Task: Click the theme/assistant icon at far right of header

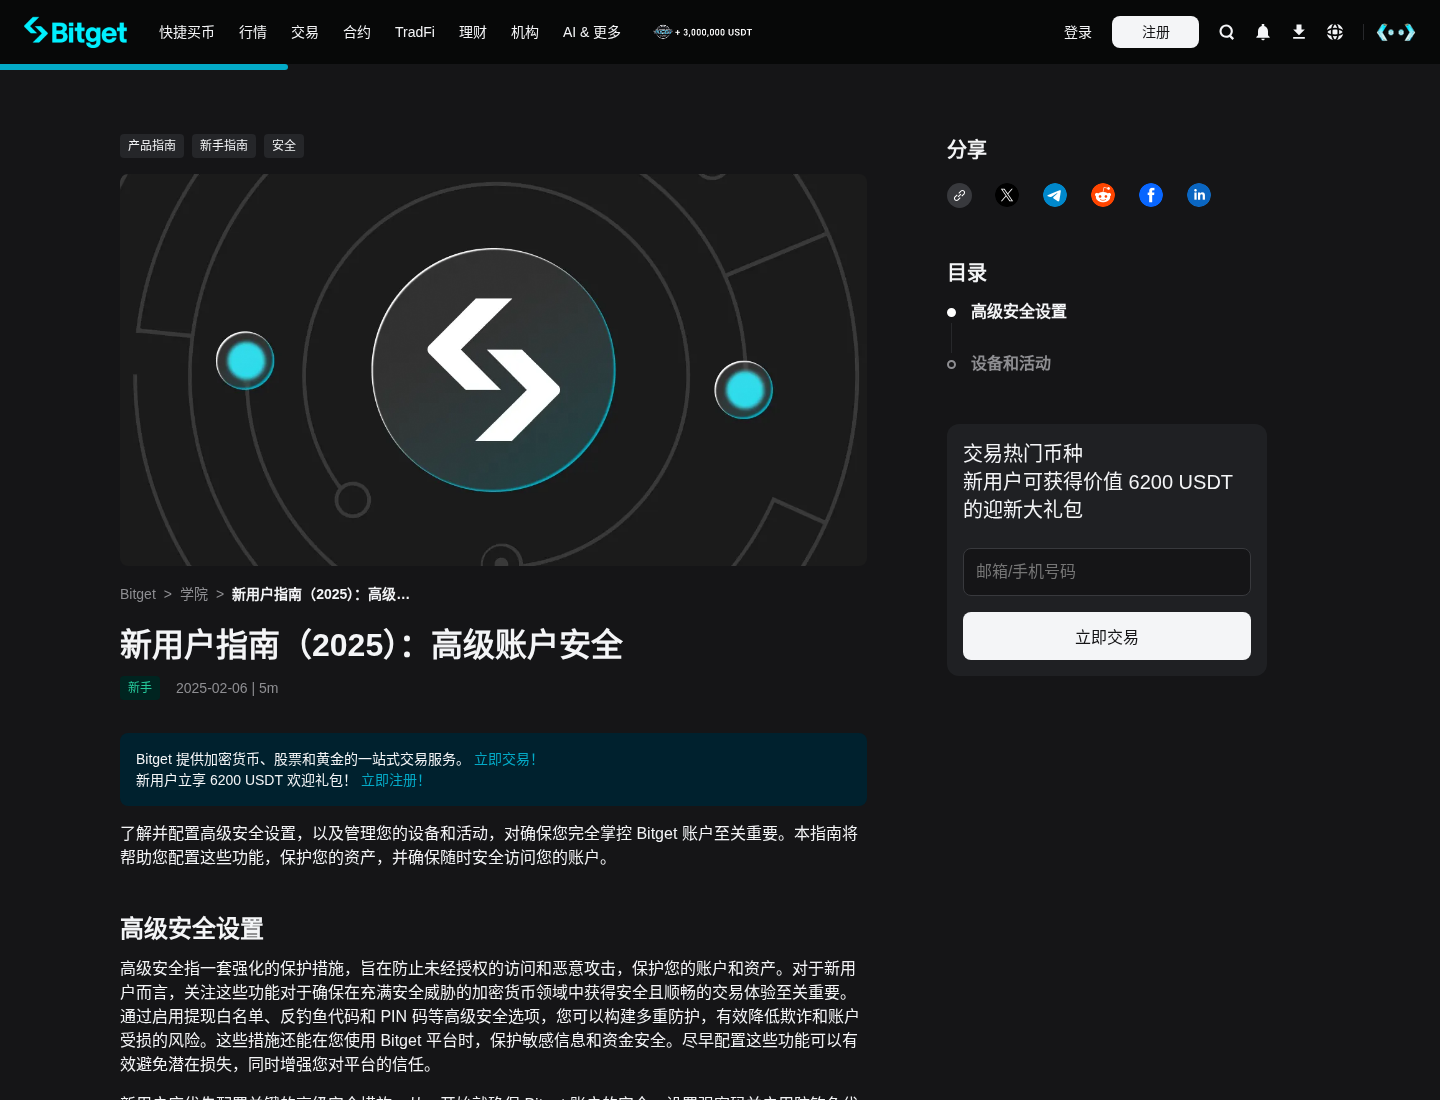Action: 1396,32
